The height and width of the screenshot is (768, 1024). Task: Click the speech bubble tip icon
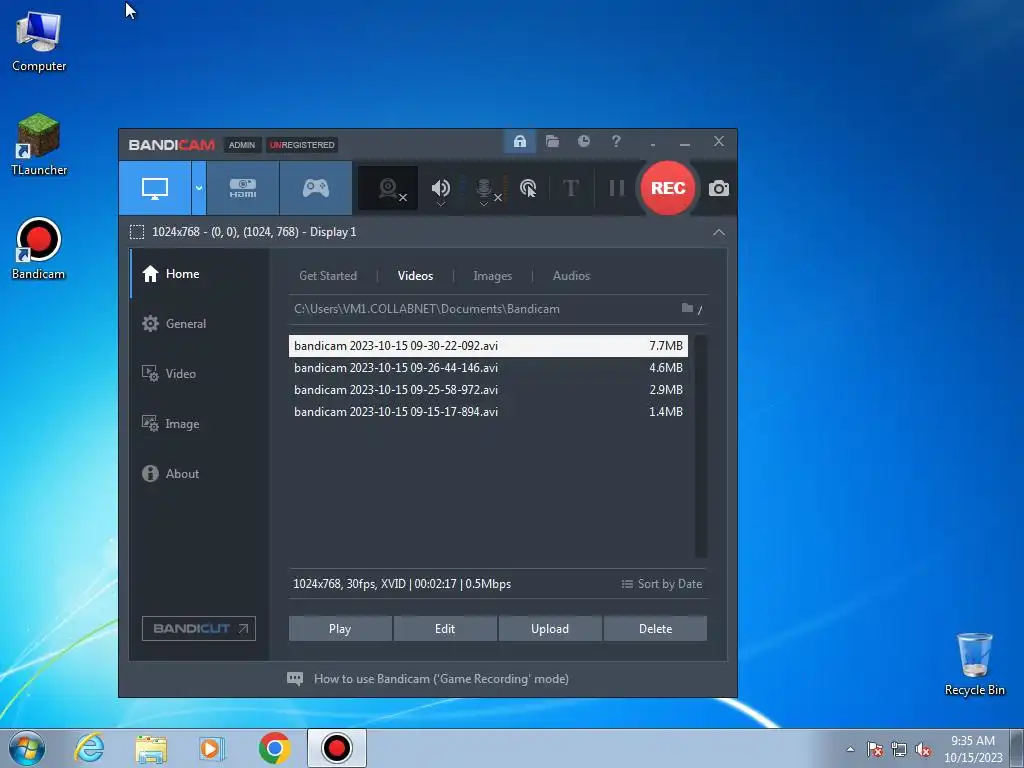coord(295,679)
